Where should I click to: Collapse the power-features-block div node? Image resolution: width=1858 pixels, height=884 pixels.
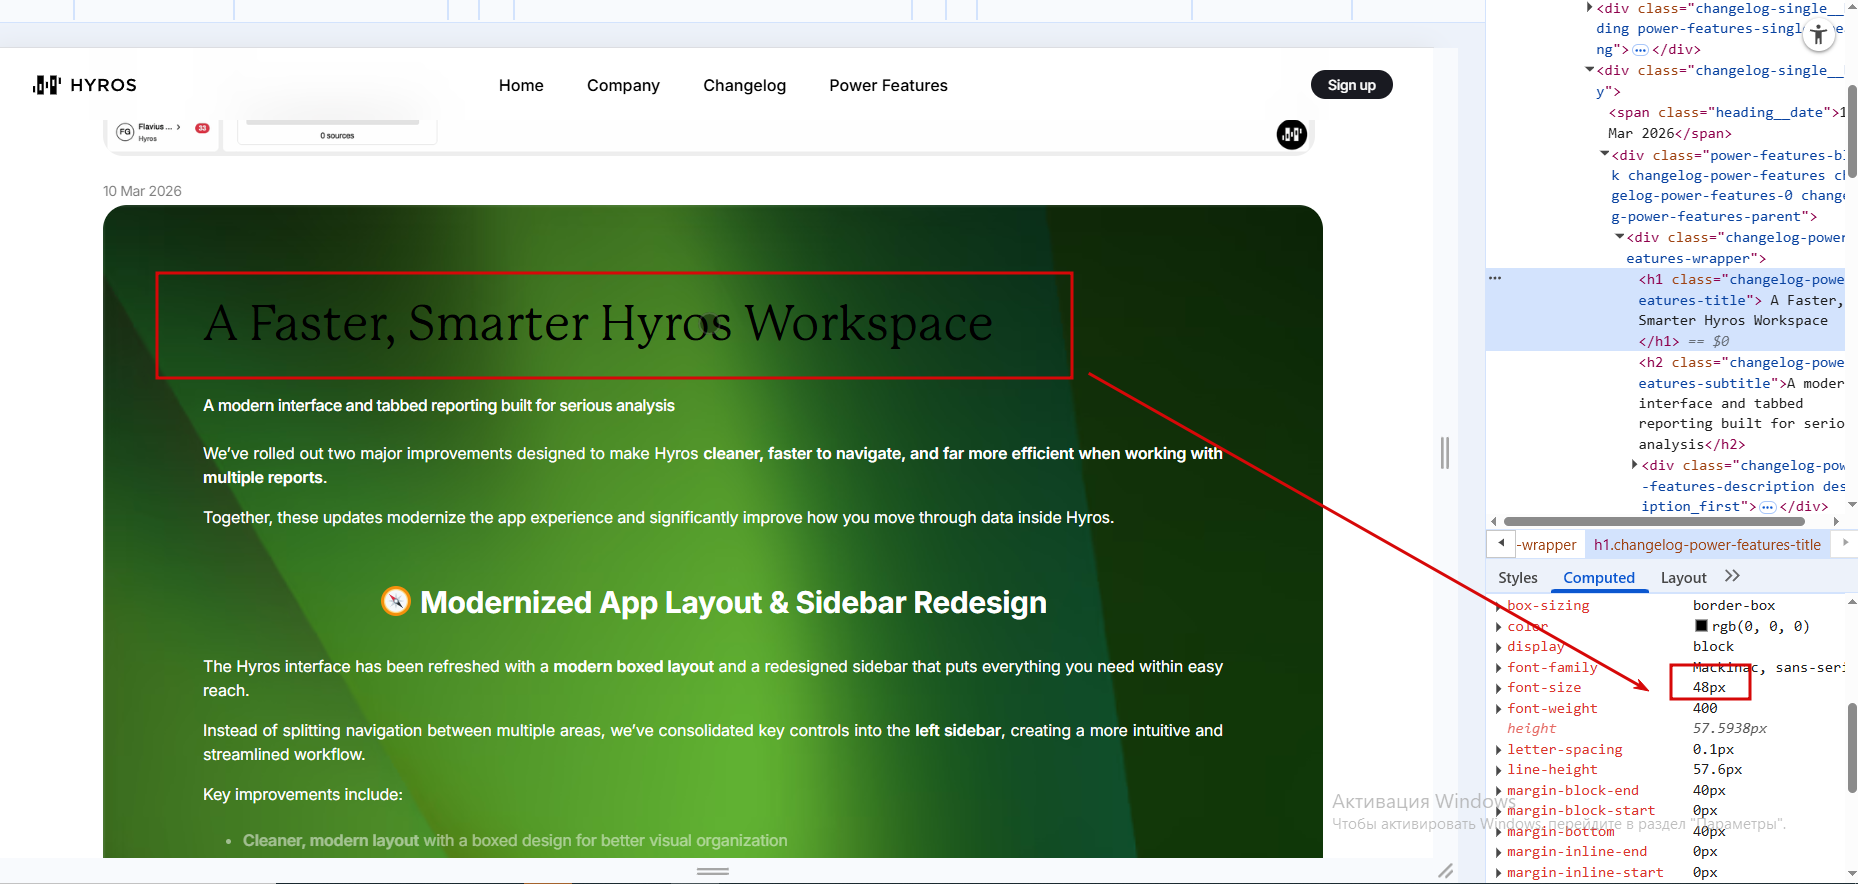(x=1605, y=154)
